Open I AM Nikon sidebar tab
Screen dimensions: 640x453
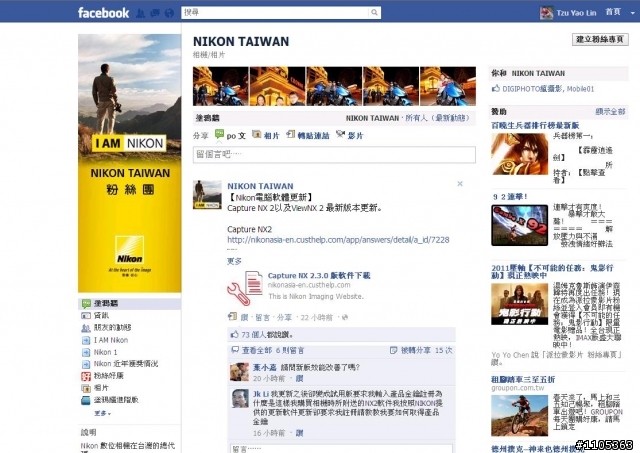point(111,340)
